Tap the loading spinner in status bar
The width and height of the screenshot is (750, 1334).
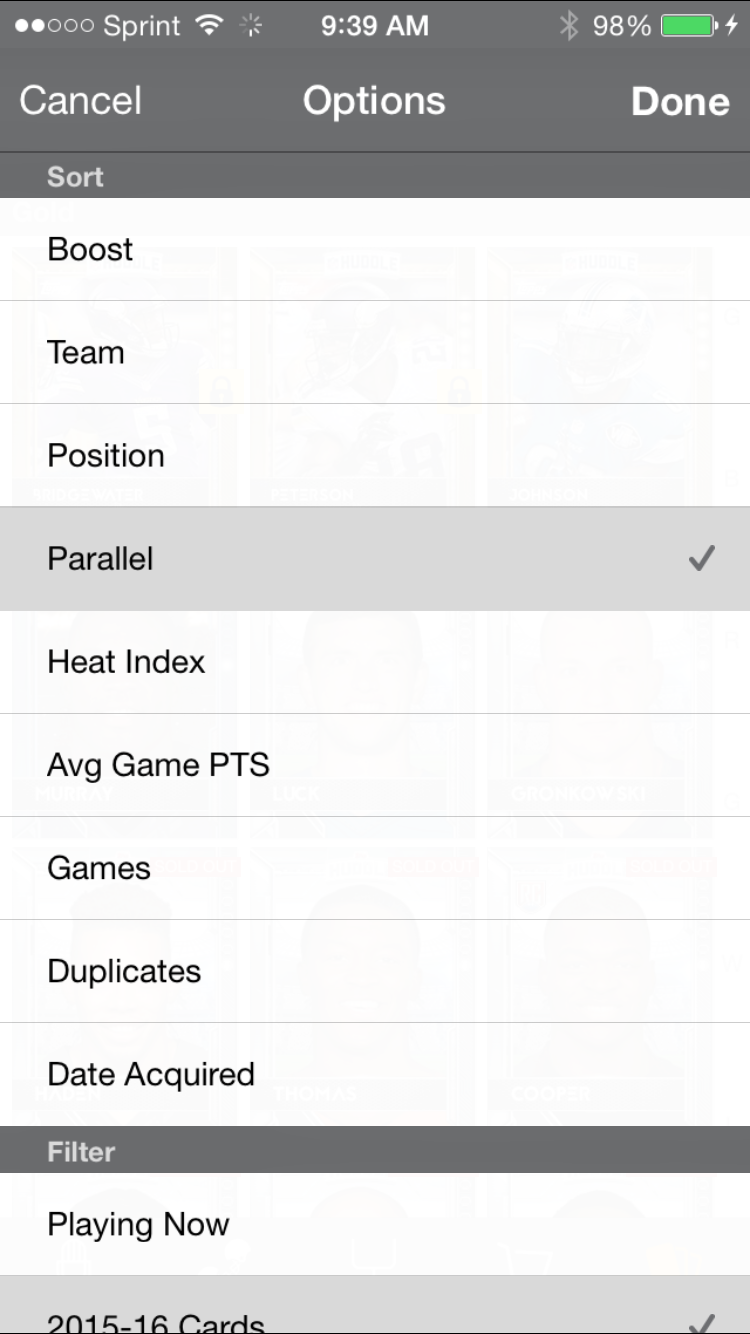point(252,26)
